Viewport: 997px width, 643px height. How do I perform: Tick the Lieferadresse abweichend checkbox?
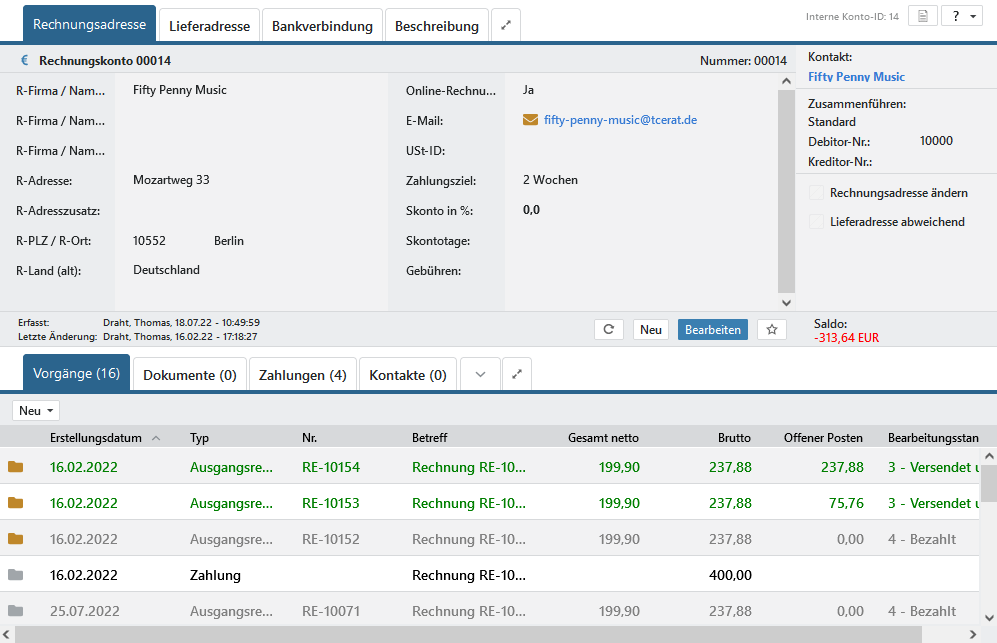pyautogui.click(x=816, y=222)
